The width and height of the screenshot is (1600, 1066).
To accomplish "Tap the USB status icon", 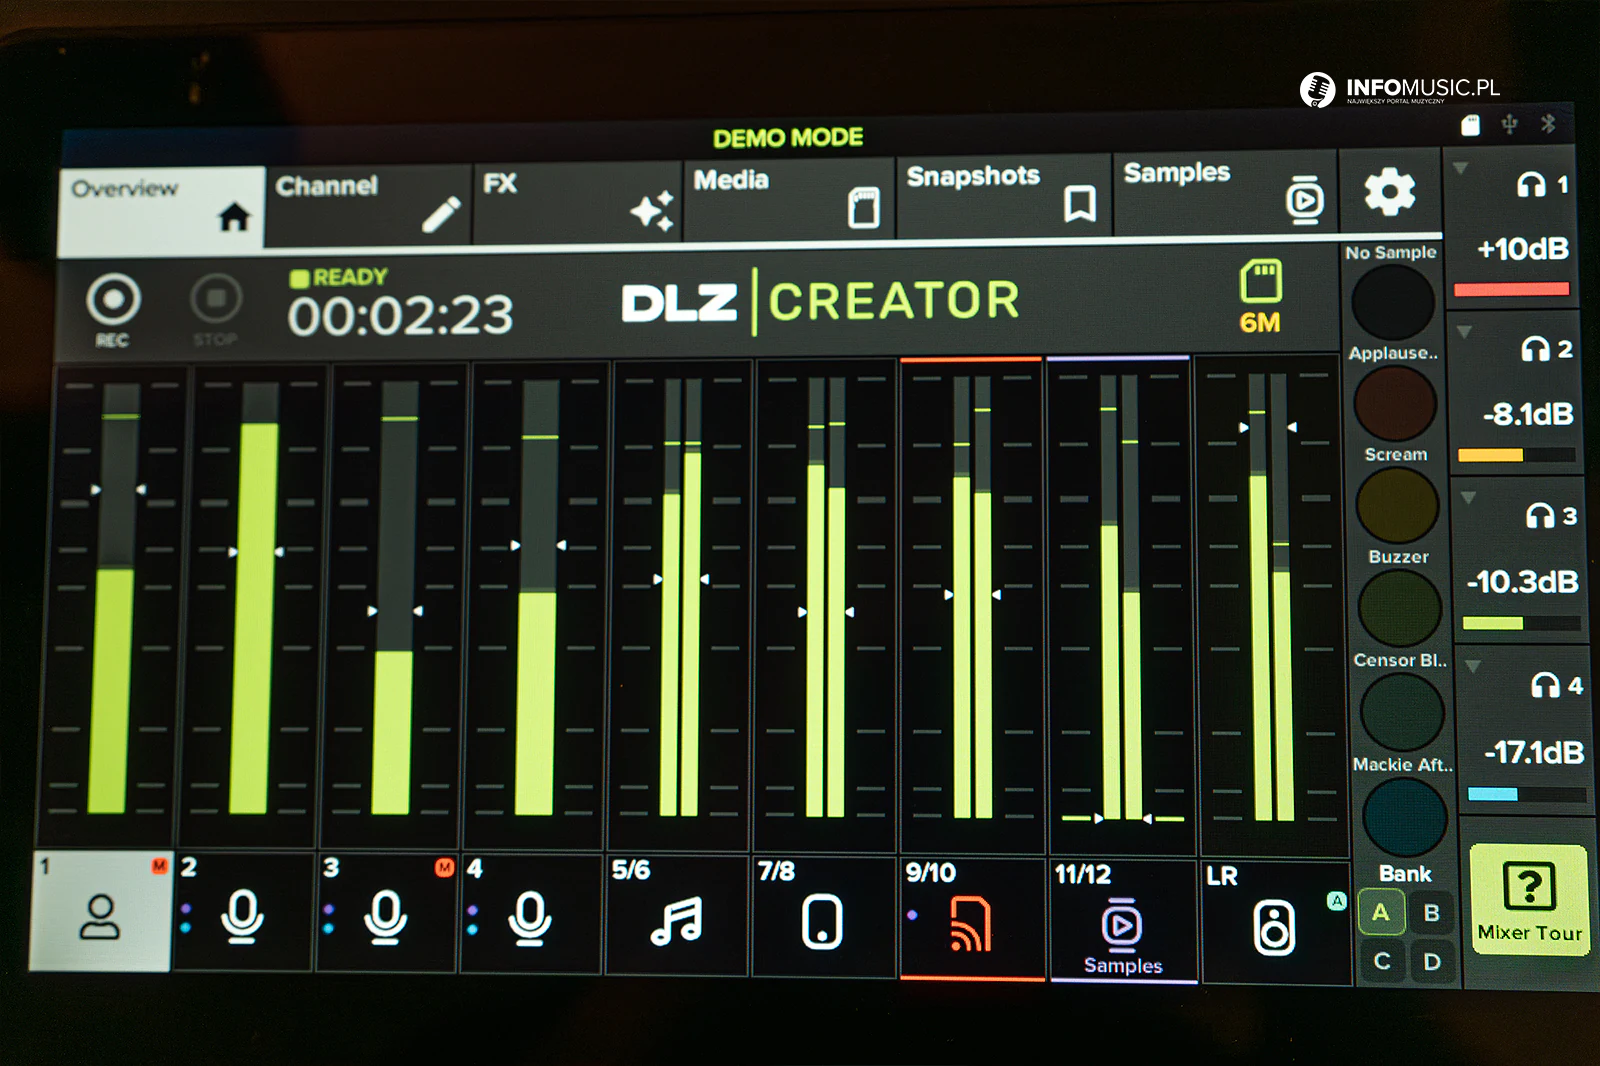I will tap(1509, 124).
